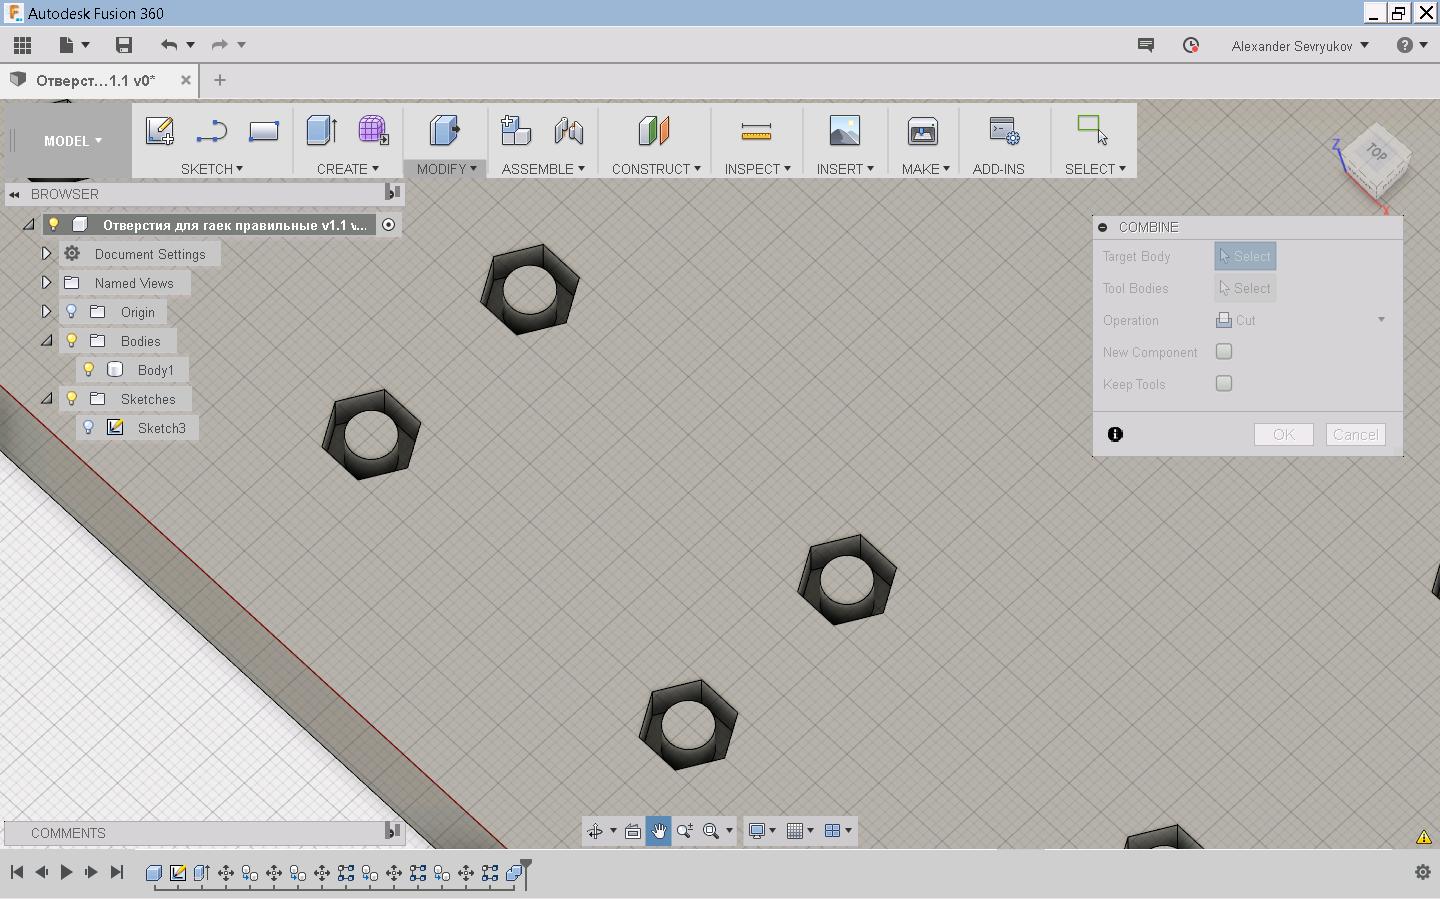Click the 3D Print make icon
Screen dimensions: 1440x900
(922, 131)
